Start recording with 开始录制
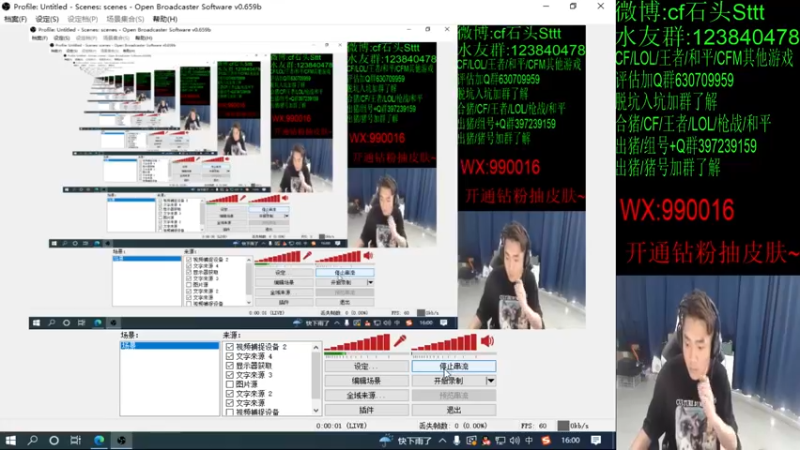The height and width of the screenshot is (450, 800). click(x=448, y=381)
